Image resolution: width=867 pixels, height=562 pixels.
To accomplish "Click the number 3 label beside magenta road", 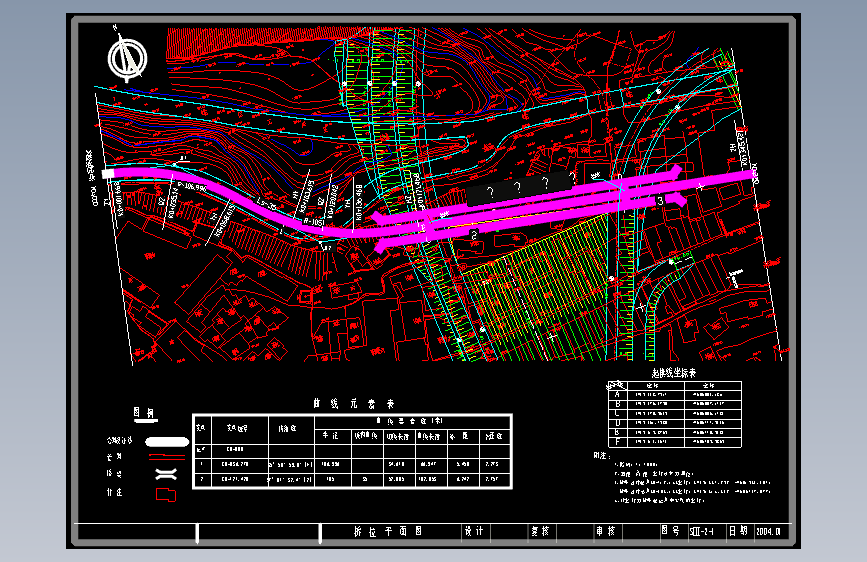I will point(660,201).
